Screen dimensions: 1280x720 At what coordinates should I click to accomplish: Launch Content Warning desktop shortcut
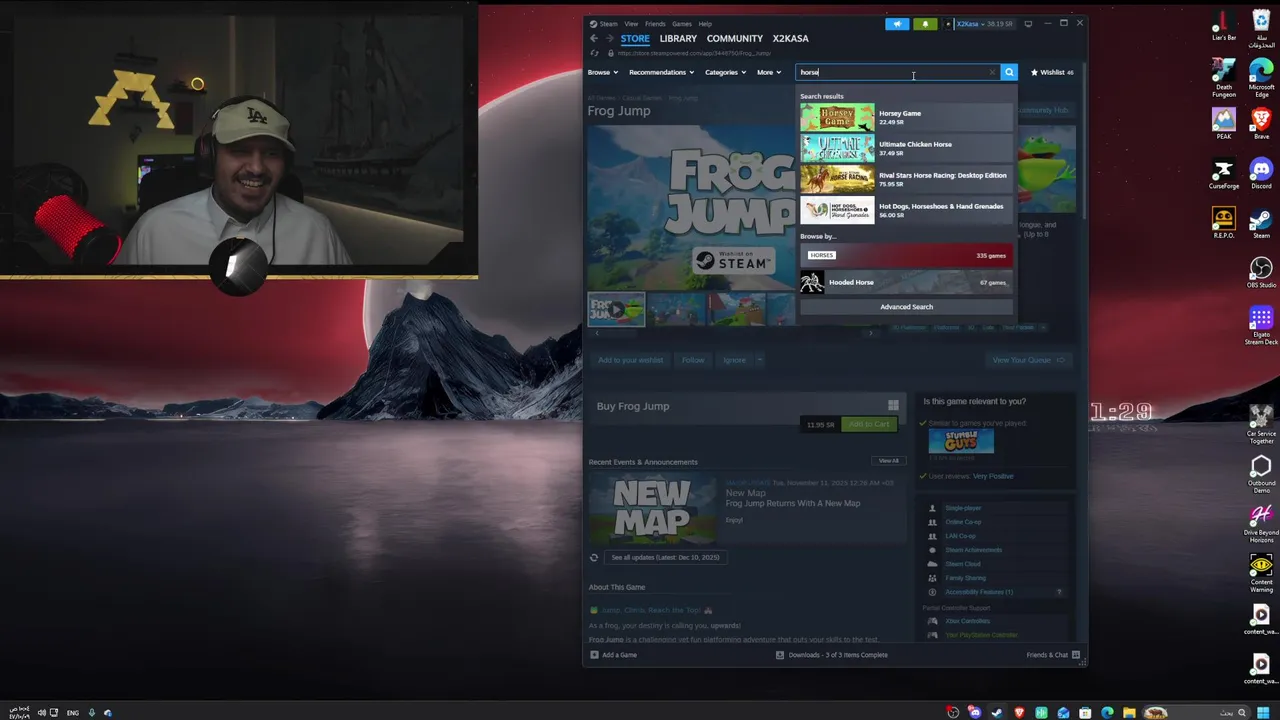(x=1261, y=573)
